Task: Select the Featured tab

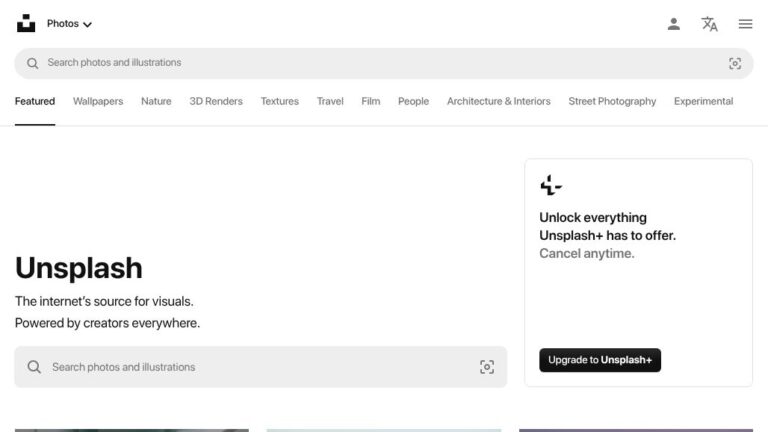Action: [x=35, y=101]
